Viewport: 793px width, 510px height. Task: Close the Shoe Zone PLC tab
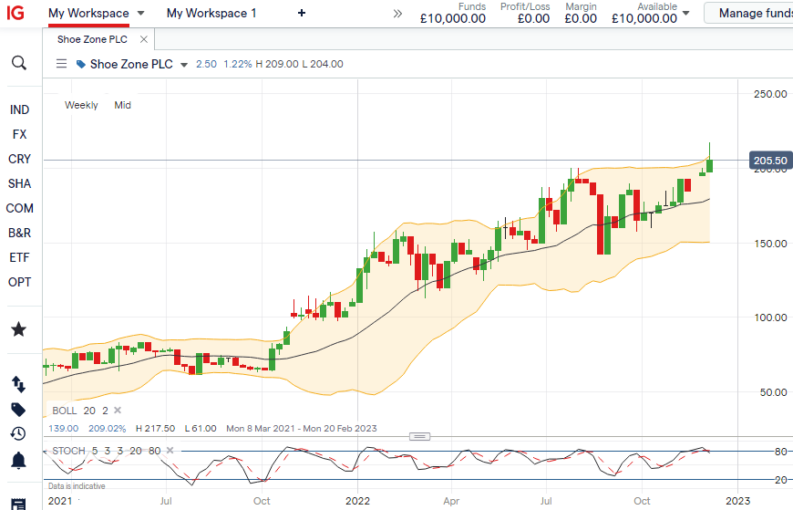144,39
